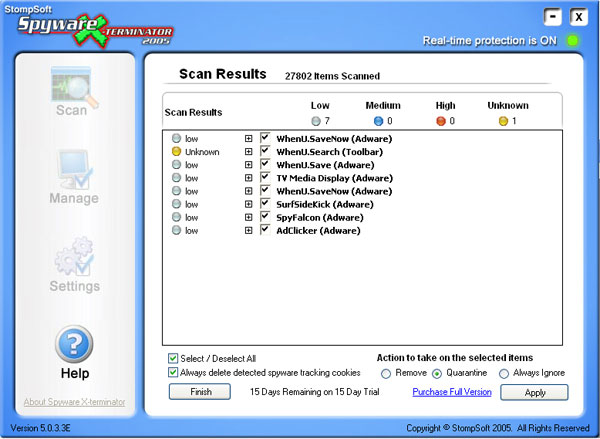Uncheck the WhenU.Save (Adware) checkbox

coord(265,164)
